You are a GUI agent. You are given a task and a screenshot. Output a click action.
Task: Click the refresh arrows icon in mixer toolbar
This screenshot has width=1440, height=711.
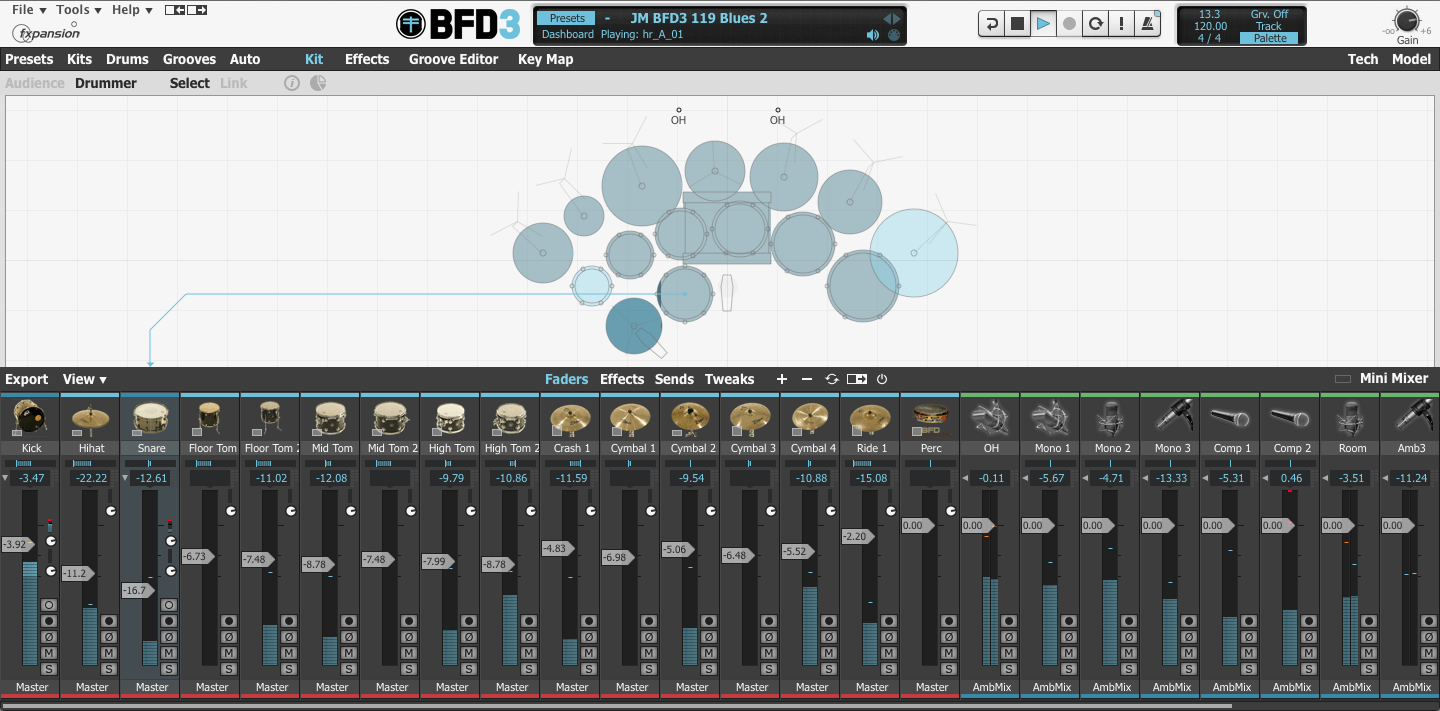coord(832,379)
